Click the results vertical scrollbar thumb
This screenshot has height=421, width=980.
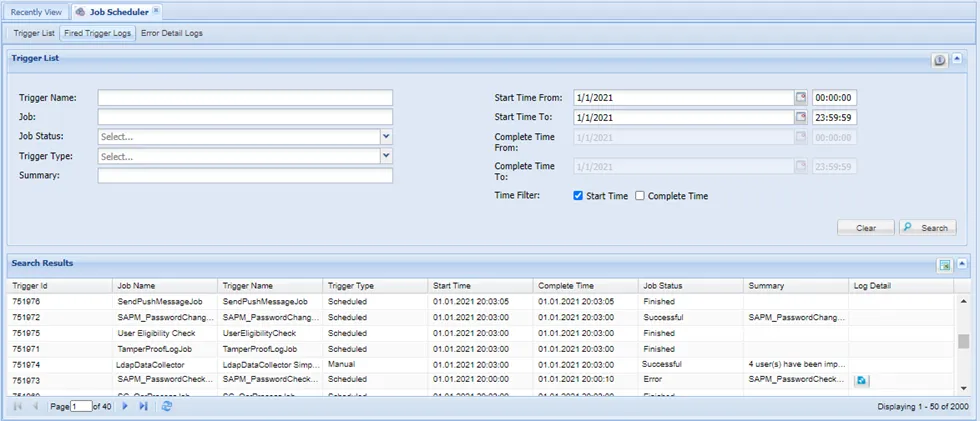point(964,341)
